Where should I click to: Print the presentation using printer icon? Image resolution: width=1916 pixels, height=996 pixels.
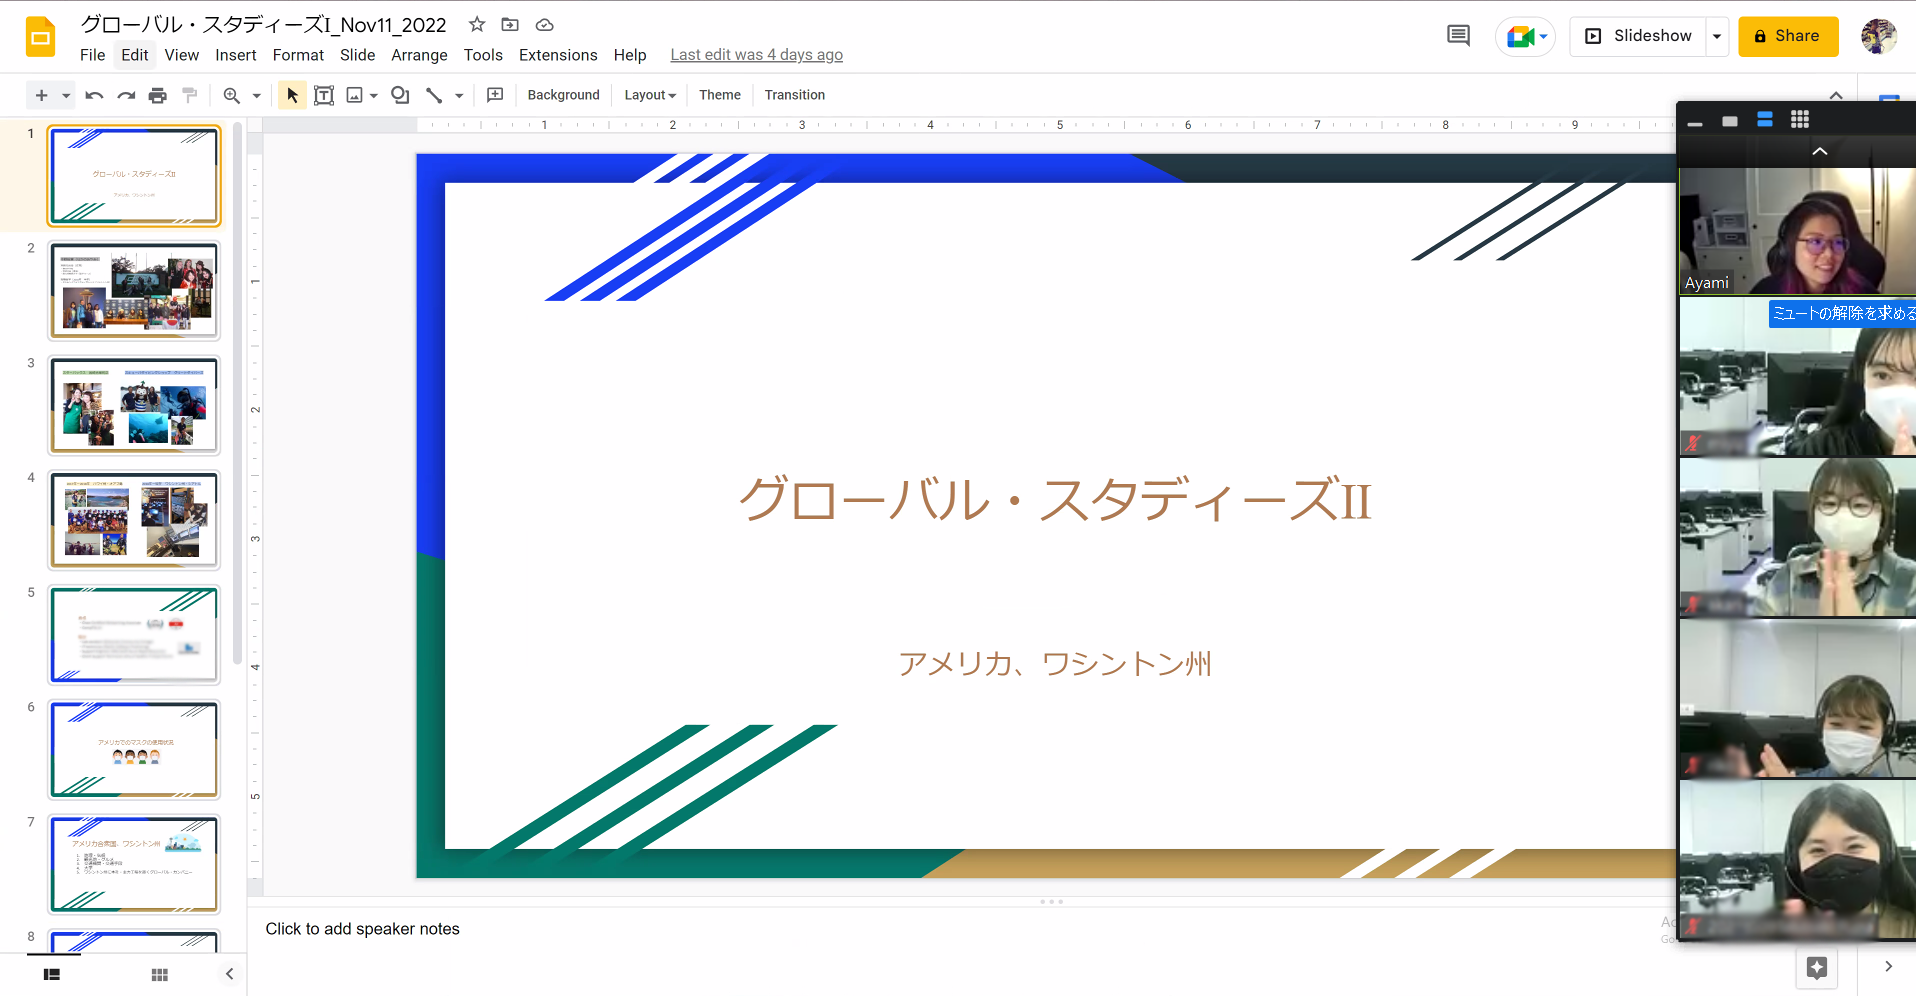click(157, 95)
